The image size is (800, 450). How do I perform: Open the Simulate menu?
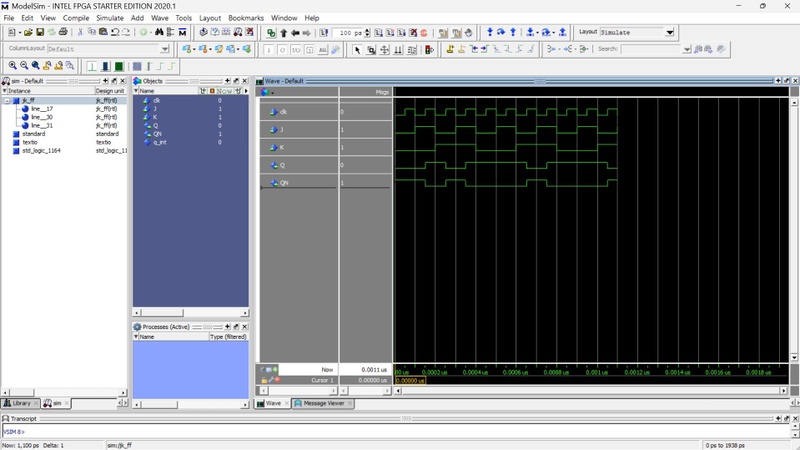point(110,18)
